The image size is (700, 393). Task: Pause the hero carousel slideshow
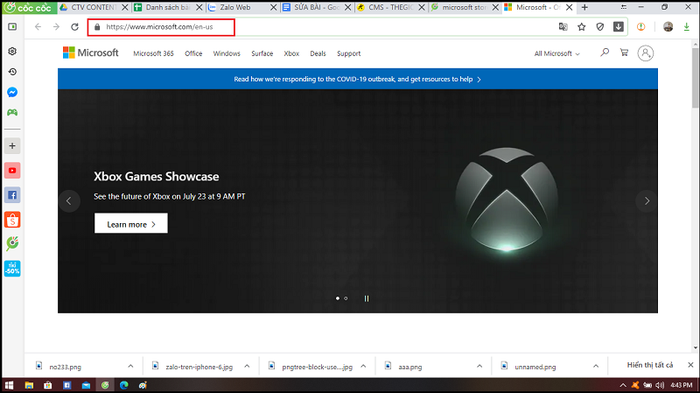click(x=367, y=298)
